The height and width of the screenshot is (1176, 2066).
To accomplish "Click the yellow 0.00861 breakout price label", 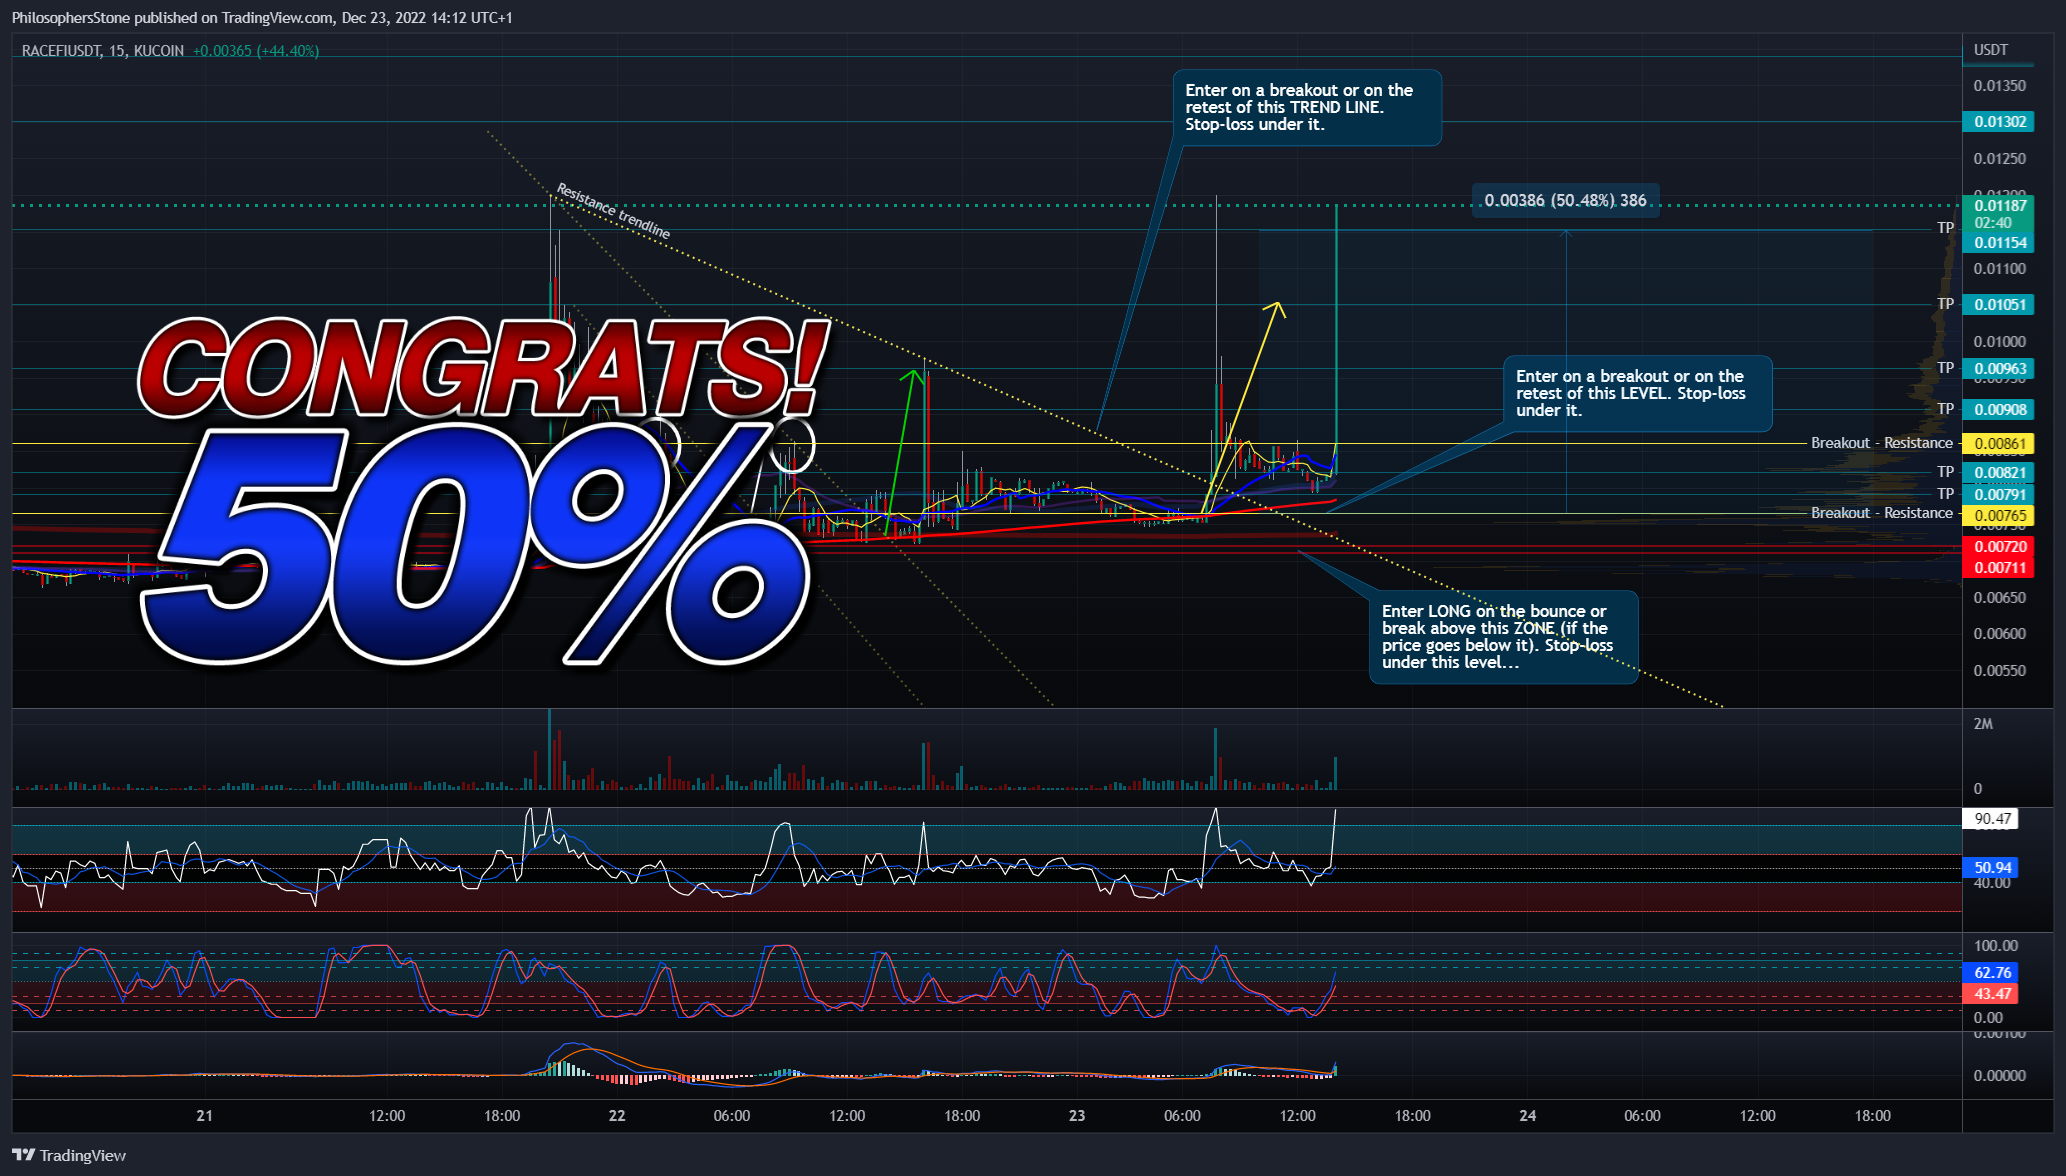I will point(1999,444).
